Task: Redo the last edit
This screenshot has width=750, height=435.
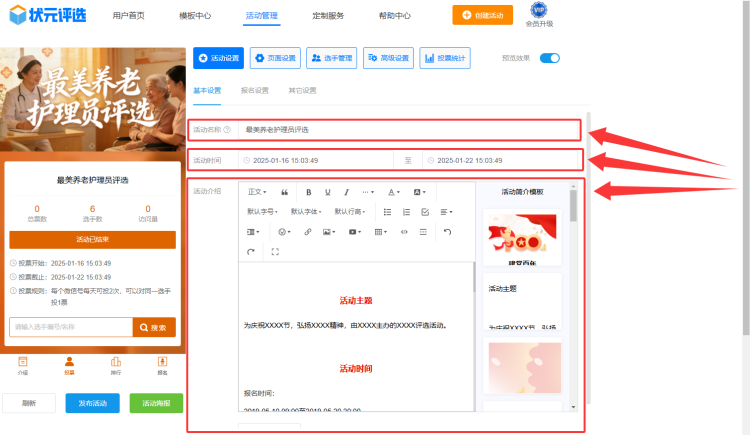Action: click(251, 252)
